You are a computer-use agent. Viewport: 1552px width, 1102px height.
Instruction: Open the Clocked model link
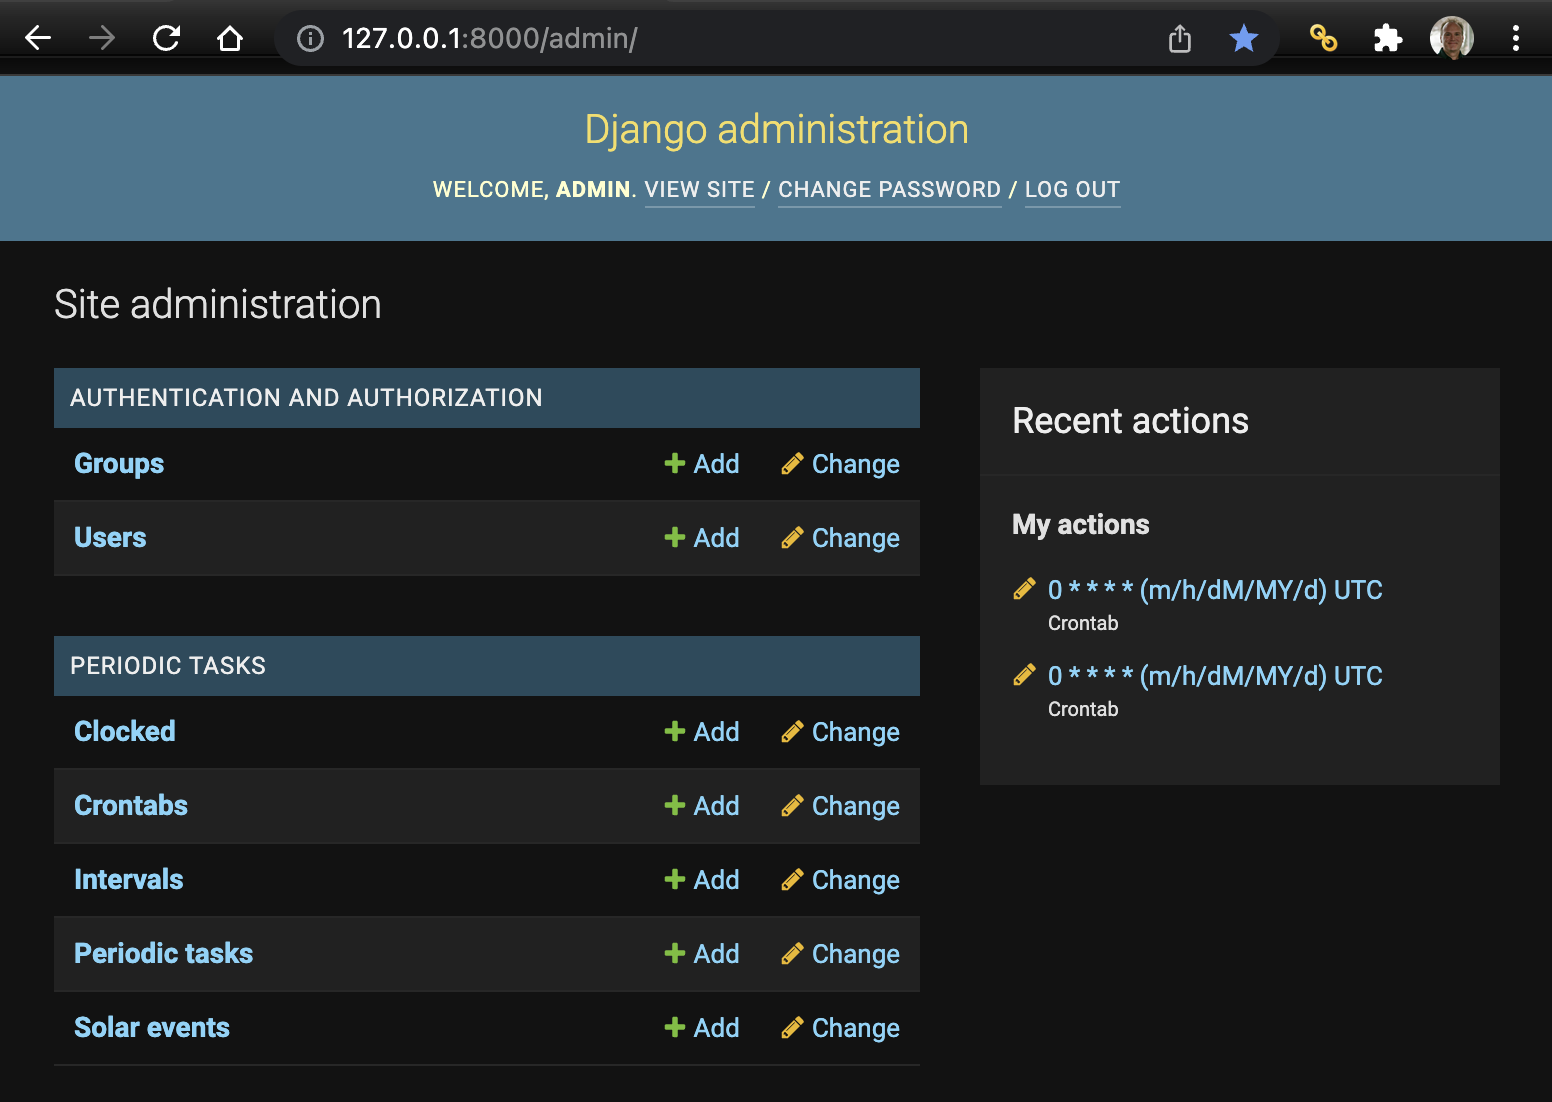click(125, 731)
